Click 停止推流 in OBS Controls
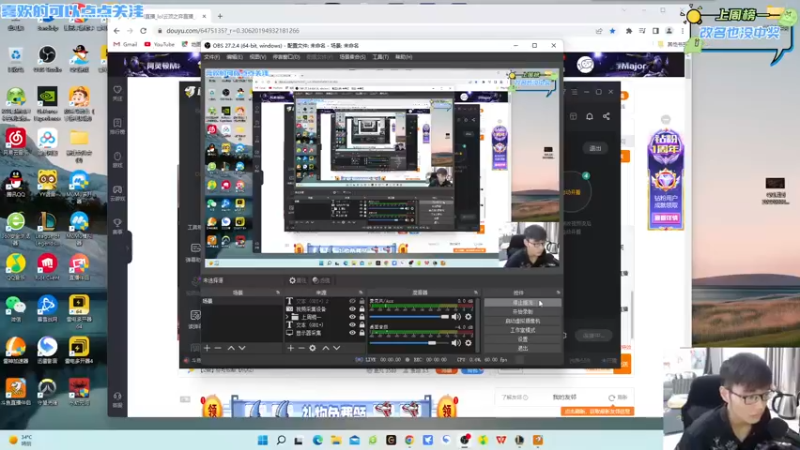This screenshot has width=800, height=450. (522, 303)
